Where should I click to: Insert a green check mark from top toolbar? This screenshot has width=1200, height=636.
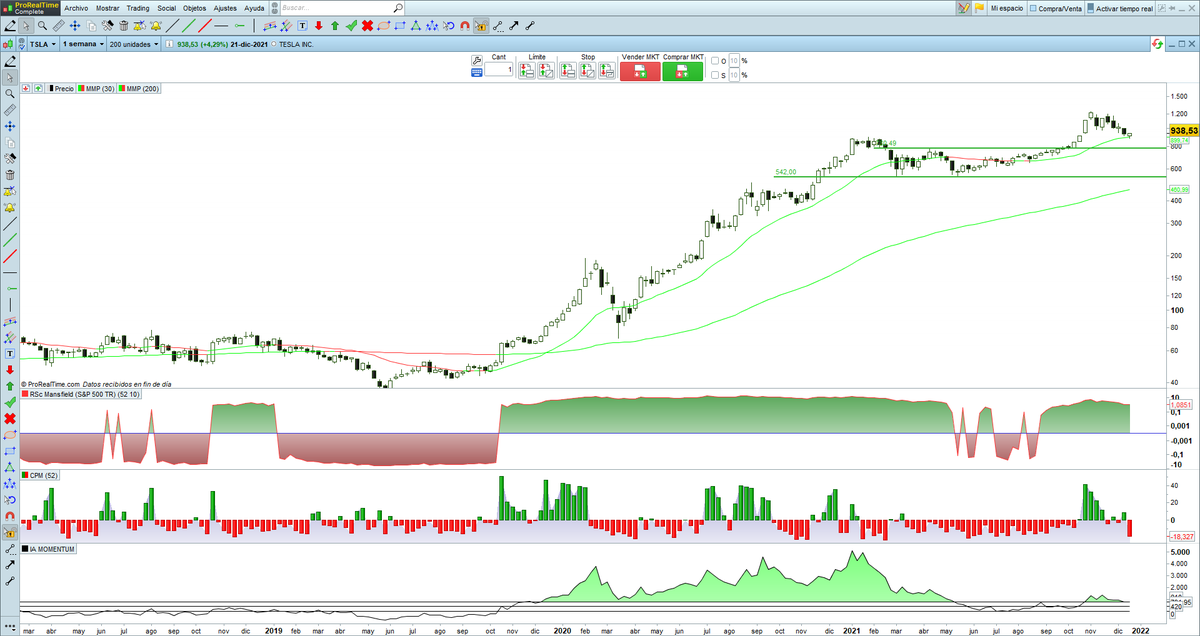coord(351,25)
